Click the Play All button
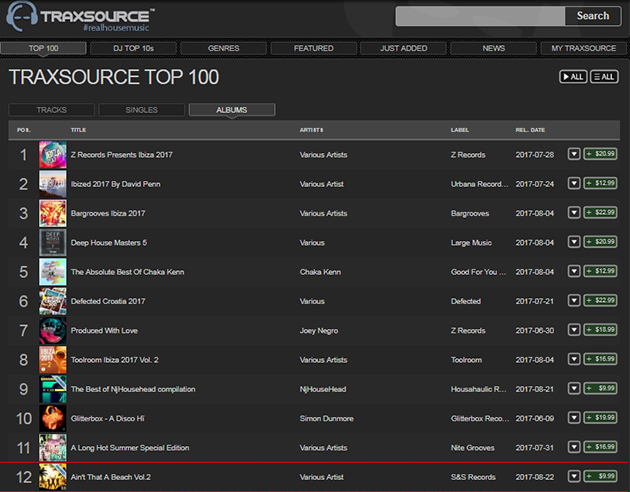This screenshot has height=492, width=630. click(573, 77)
